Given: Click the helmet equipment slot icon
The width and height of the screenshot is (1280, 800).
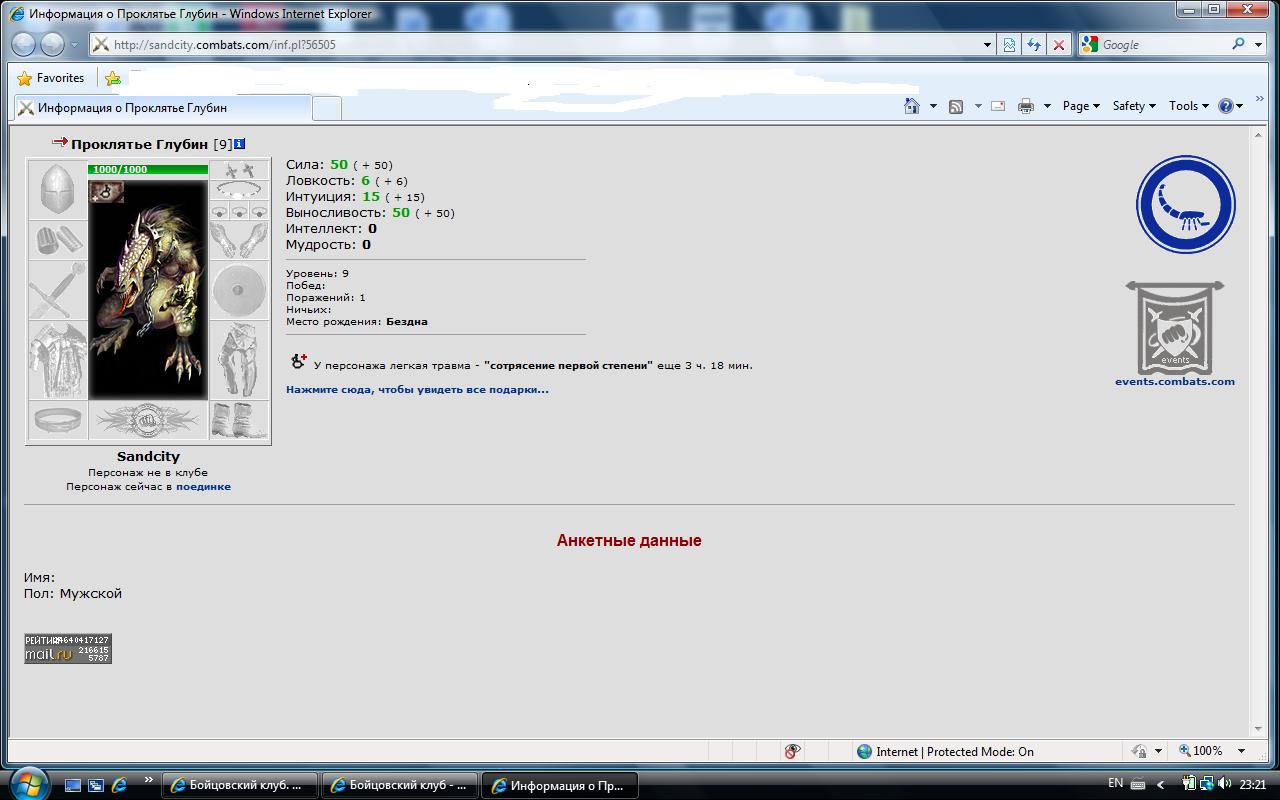Looking at the screenshot, I should click(x=57, y=190).
